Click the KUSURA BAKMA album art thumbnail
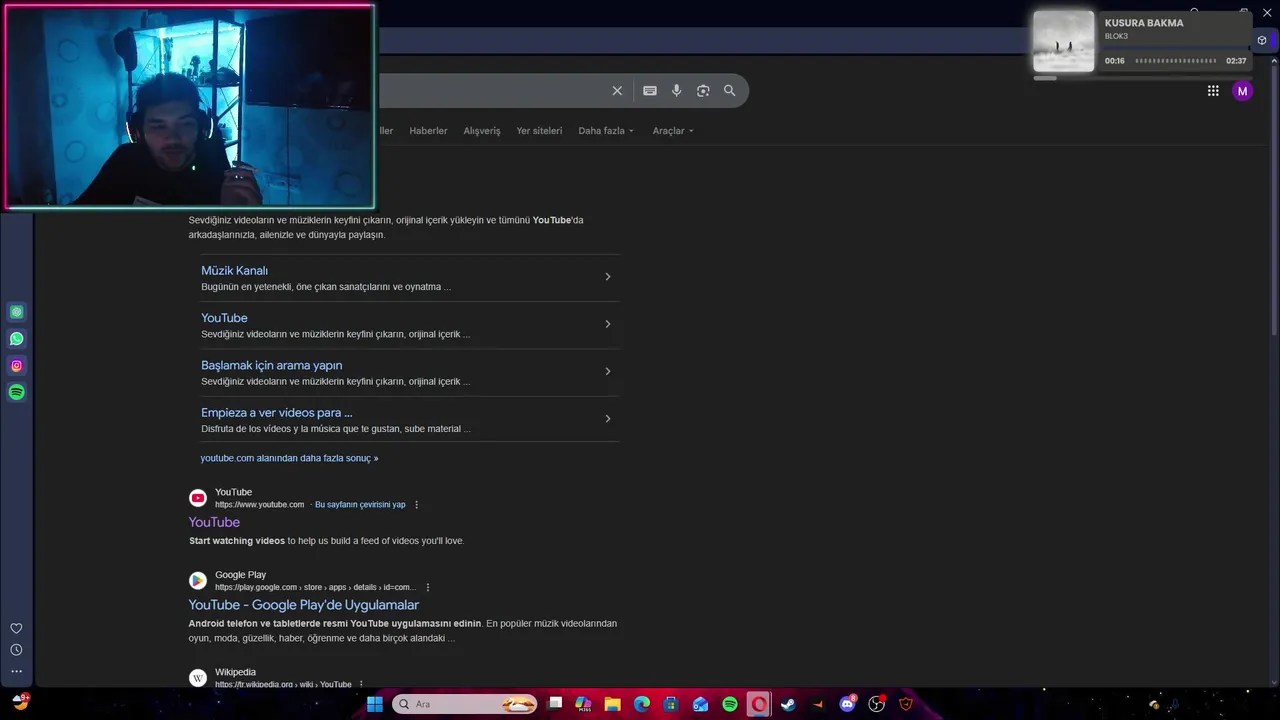 point(1064,41)
